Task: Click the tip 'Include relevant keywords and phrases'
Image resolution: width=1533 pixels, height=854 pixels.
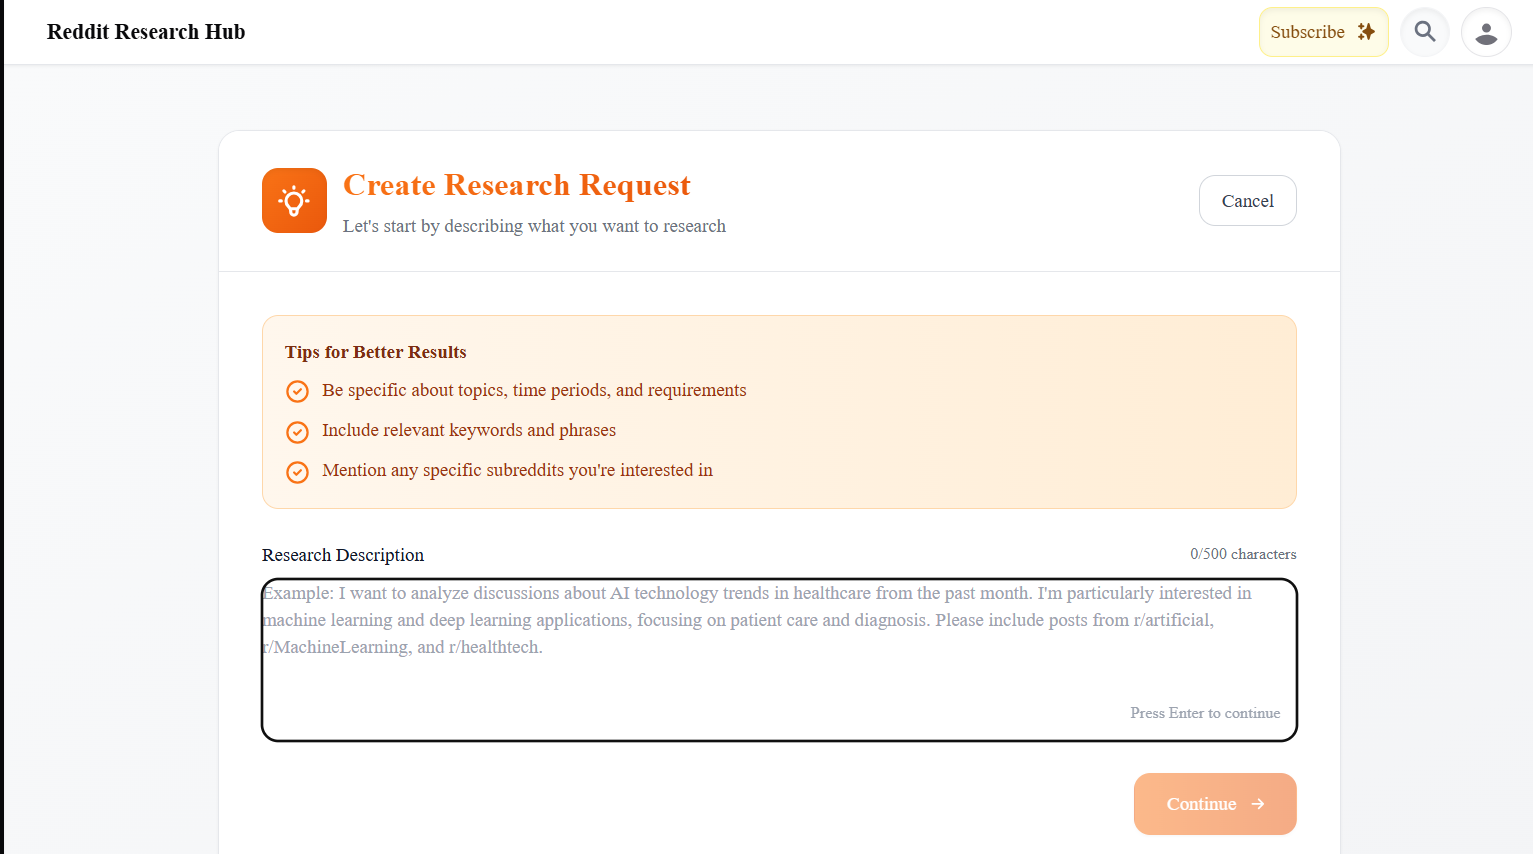Action: point(469,430)
